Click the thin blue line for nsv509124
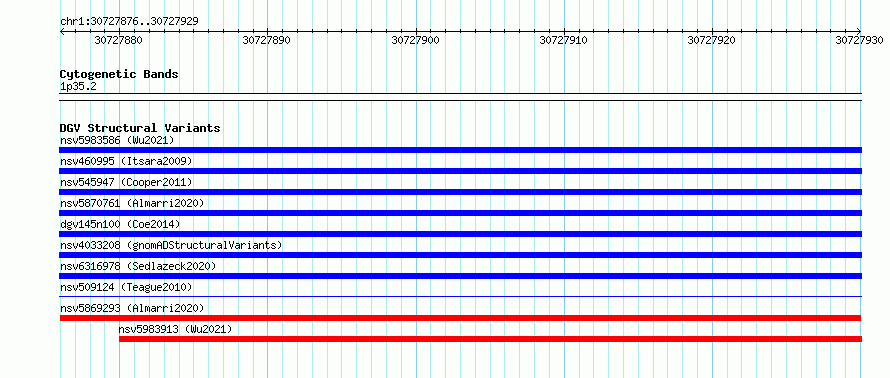 click(x=460, y=296)
